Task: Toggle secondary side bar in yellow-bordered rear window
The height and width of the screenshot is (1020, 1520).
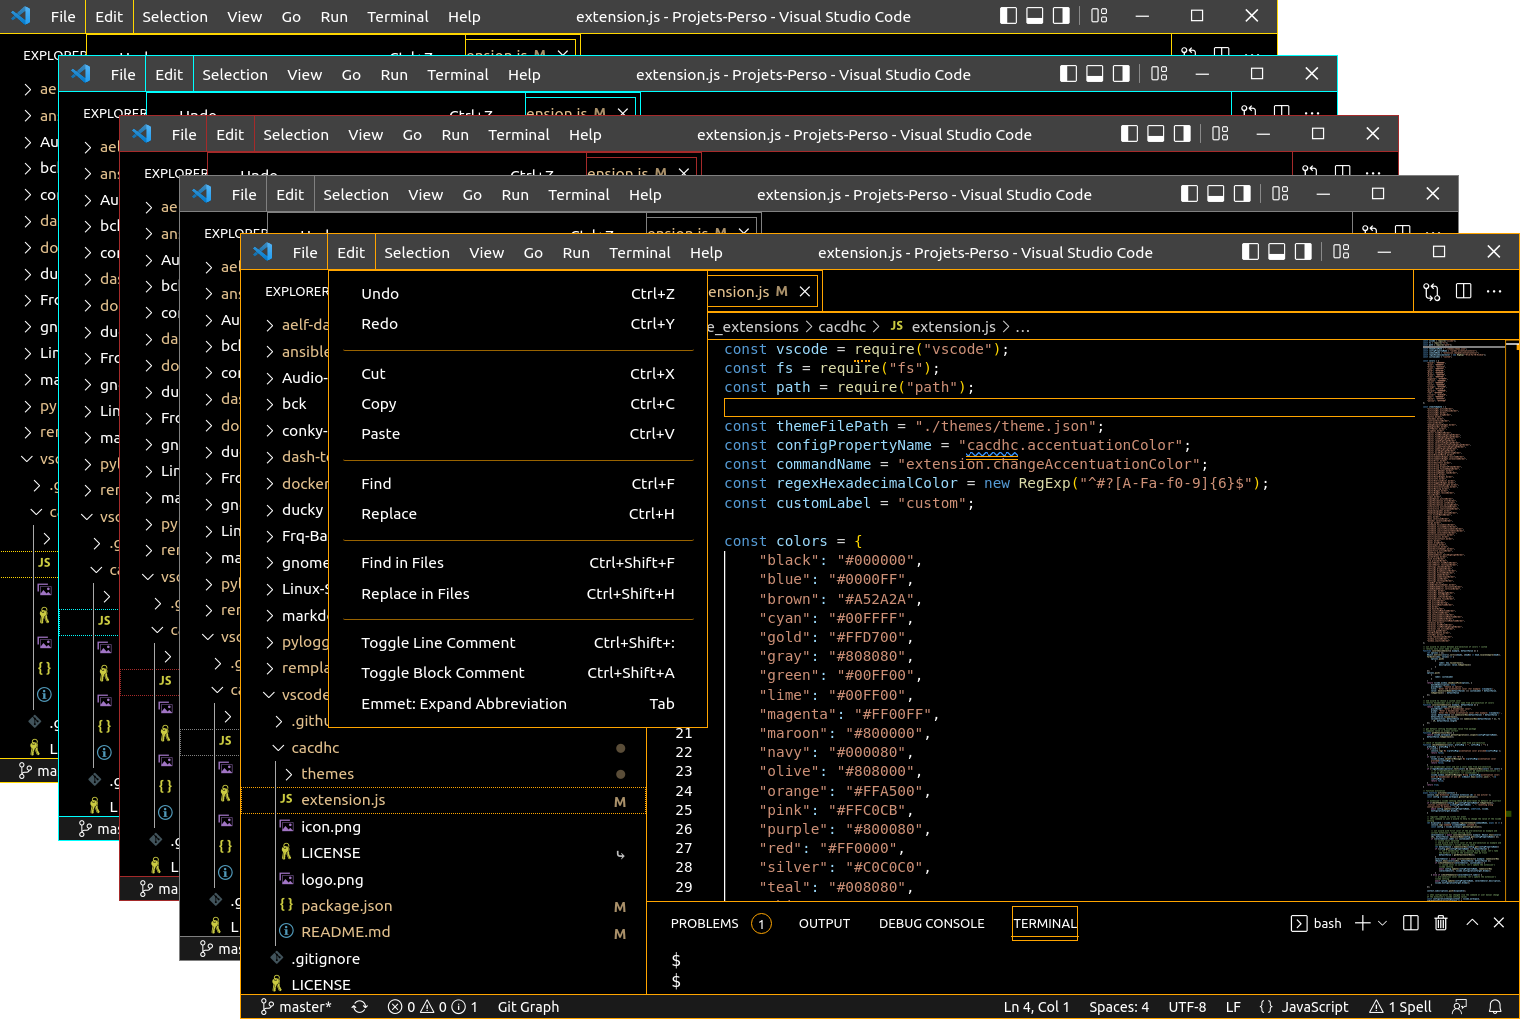Action: 1061,16
